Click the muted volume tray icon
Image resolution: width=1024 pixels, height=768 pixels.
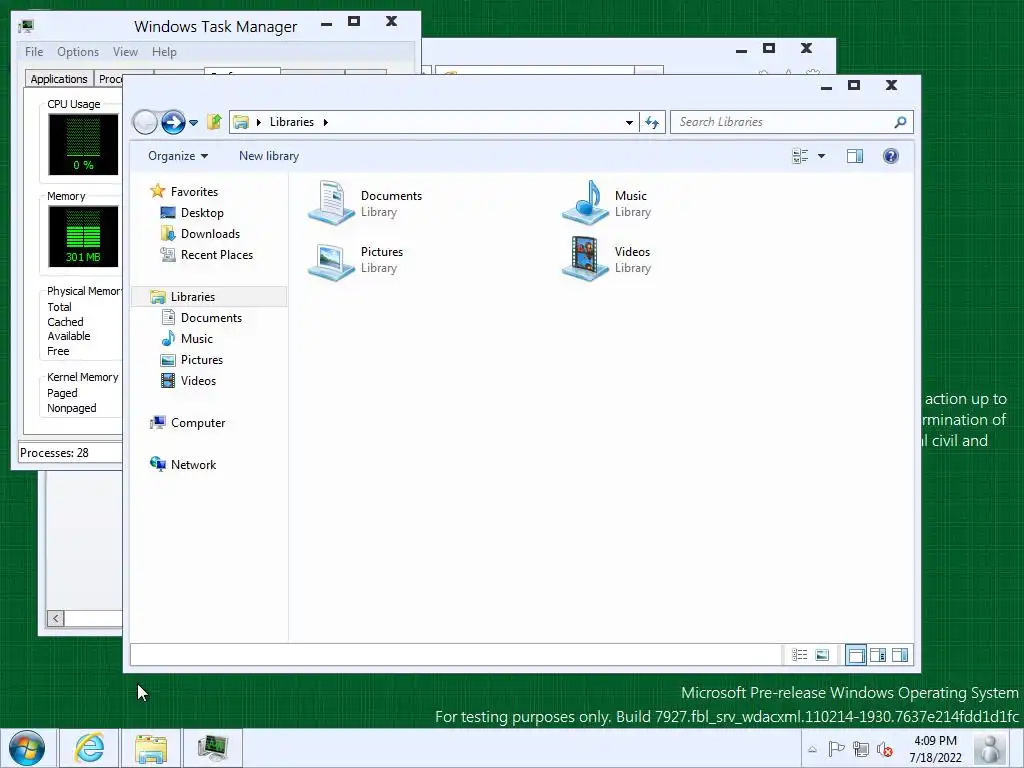pos(885,749)
